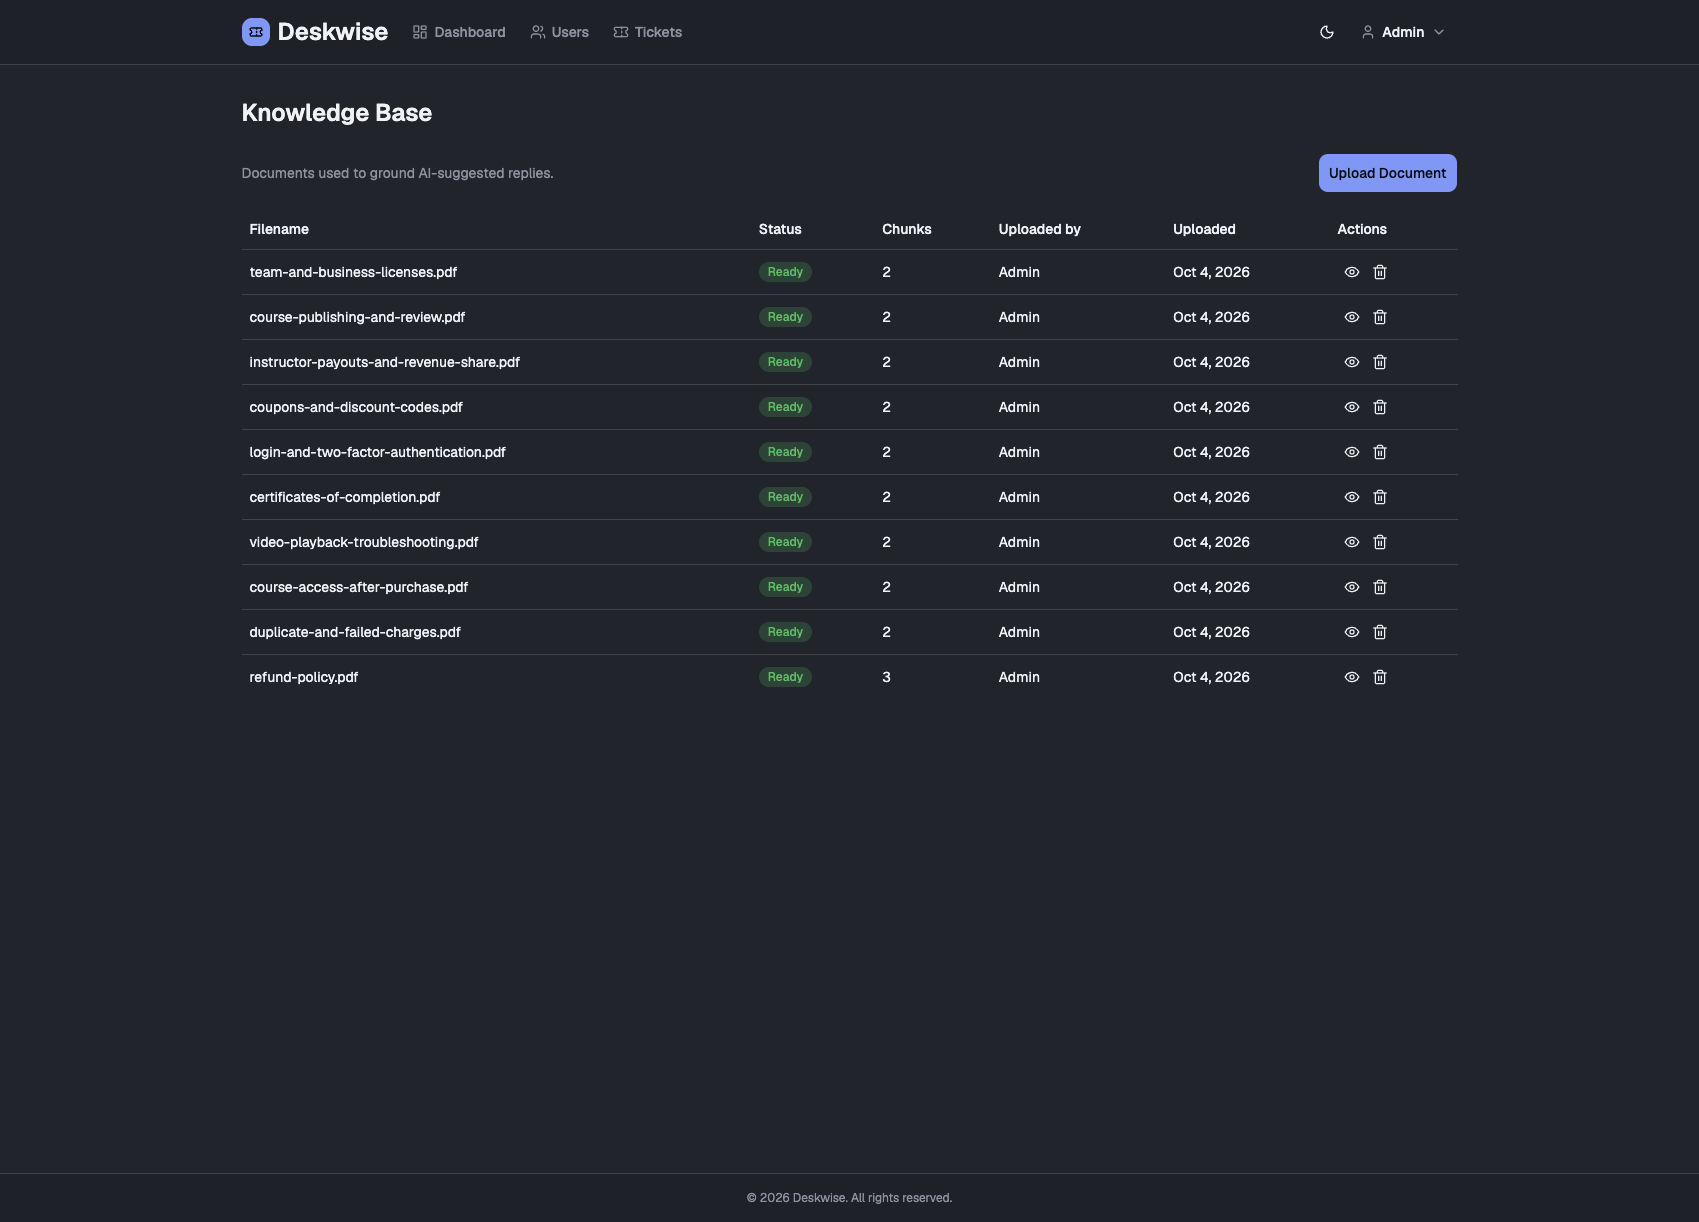This screenshot has height=1222, width=1699.
Task: View login-and-two-factor-authentication.pdf via its eye icon
Action: pos(1352,452)
